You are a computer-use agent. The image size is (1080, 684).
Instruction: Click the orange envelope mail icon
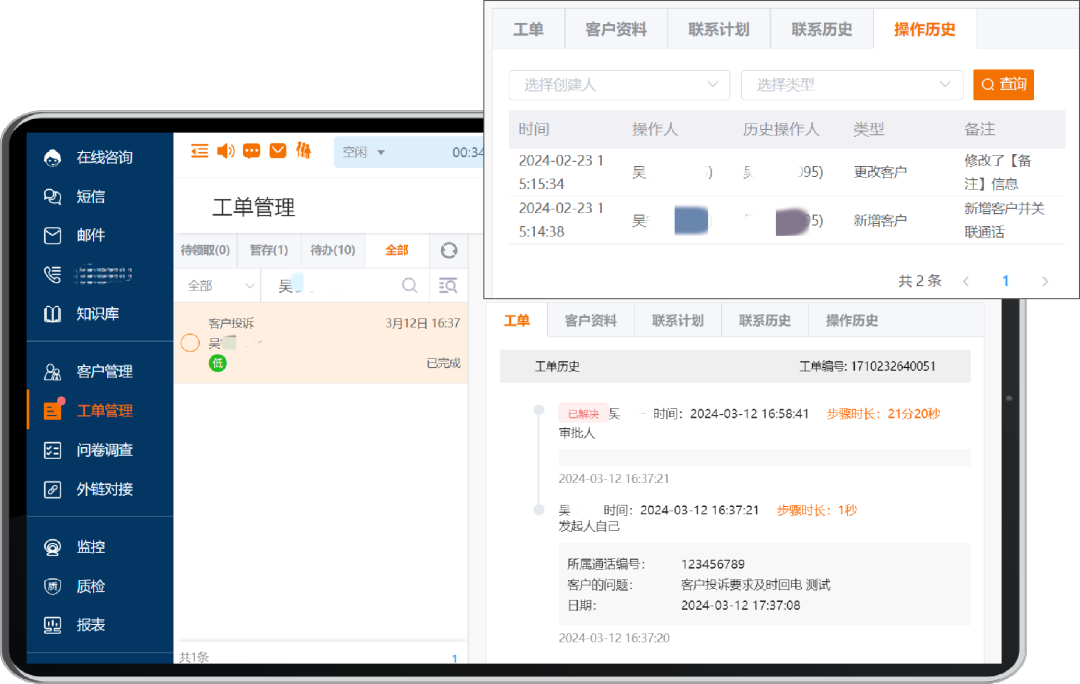[278, 151]
